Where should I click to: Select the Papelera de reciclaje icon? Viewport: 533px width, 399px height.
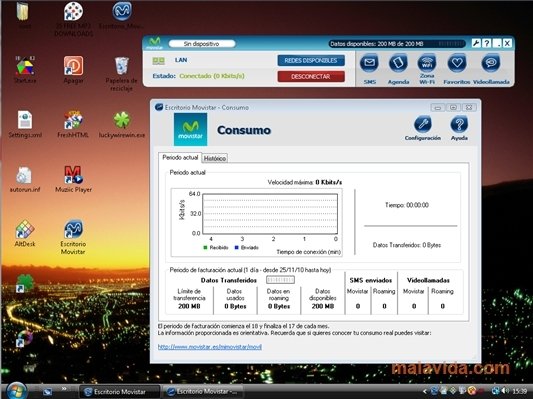[x=121, y=74]
